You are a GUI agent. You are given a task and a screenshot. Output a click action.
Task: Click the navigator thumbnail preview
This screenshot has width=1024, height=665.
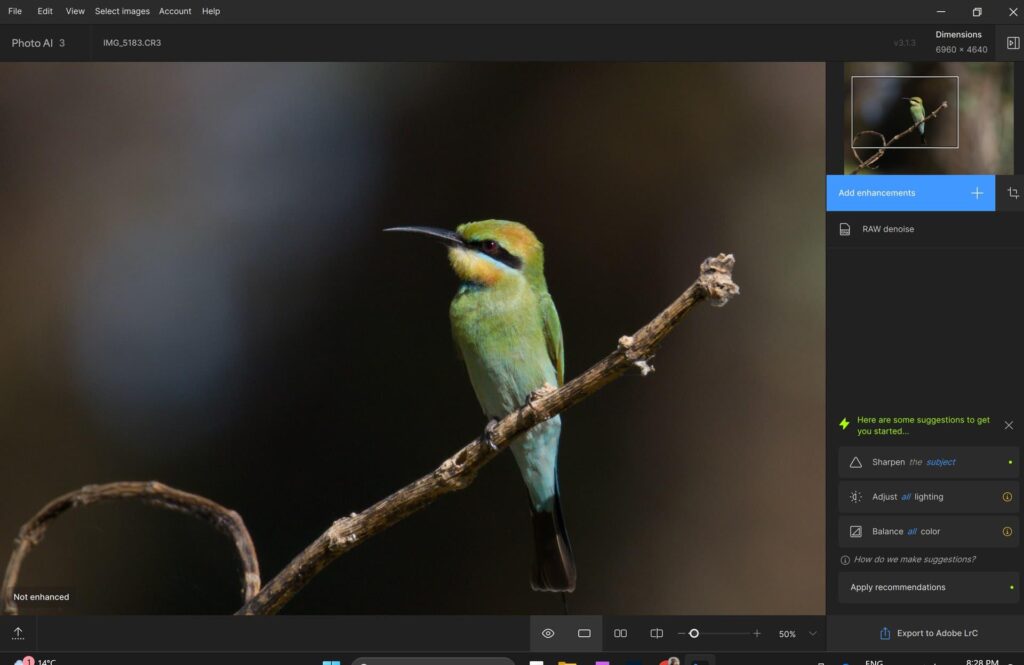(x=928, y=118)
